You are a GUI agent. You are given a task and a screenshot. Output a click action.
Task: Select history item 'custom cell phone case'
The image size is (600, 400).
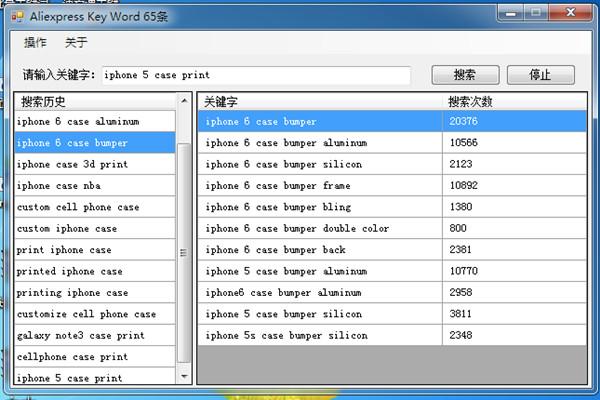[x=95, y=207]
